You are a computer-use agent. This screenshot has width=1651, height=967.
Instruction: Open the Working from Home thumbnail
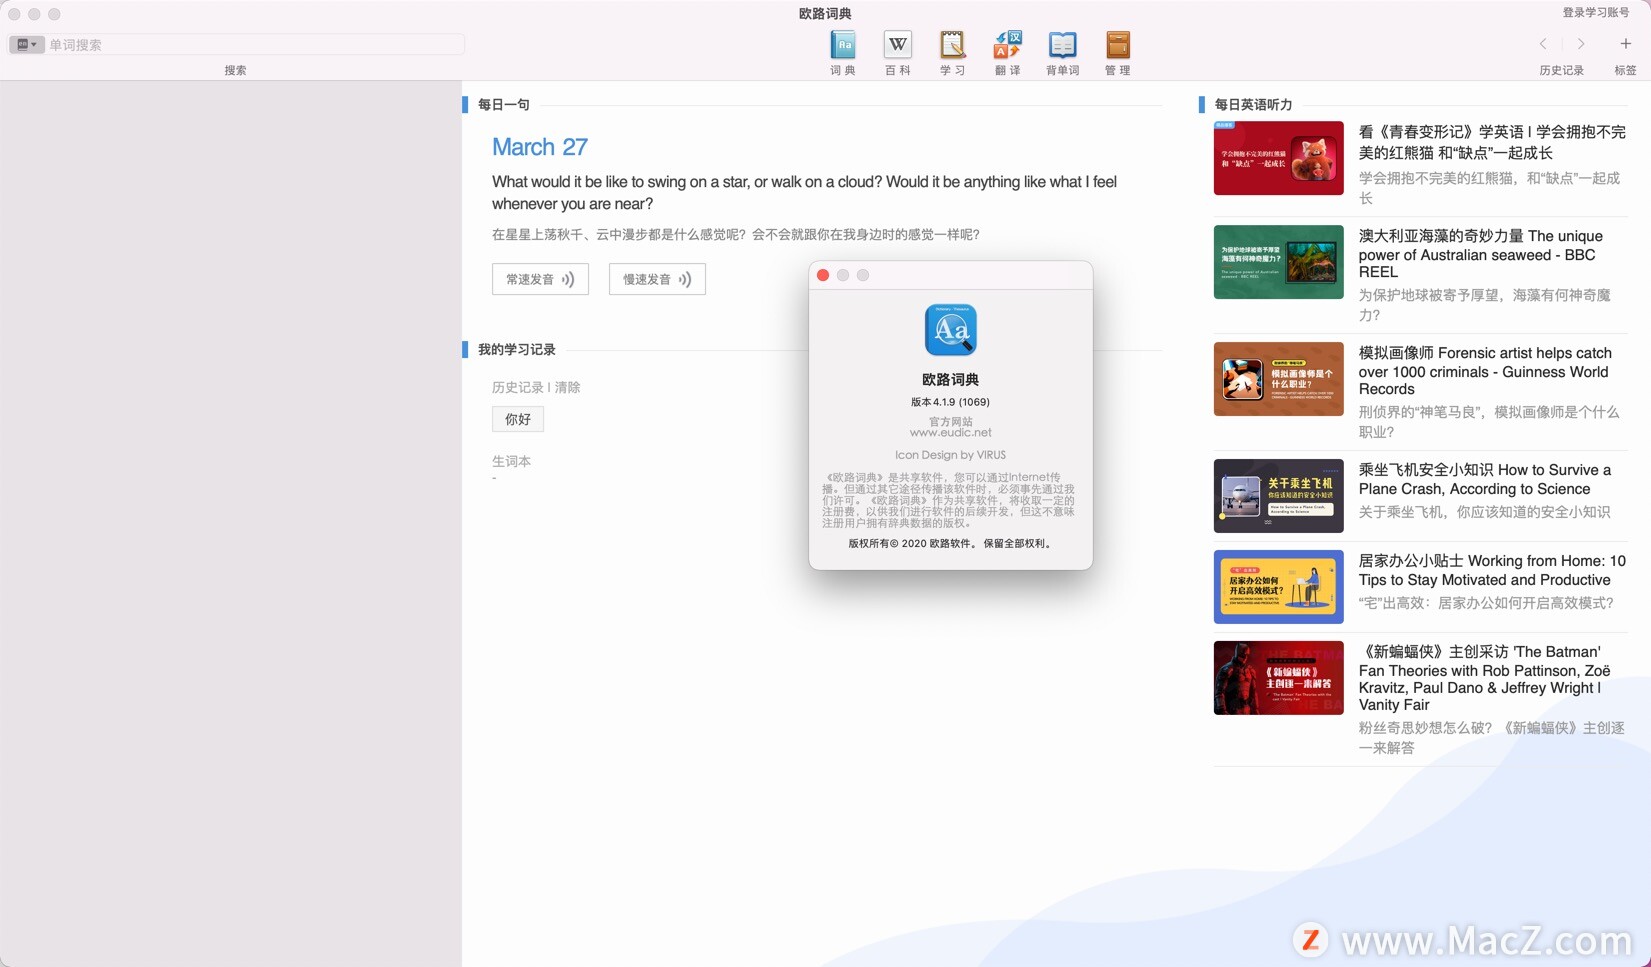(1278, 587)
